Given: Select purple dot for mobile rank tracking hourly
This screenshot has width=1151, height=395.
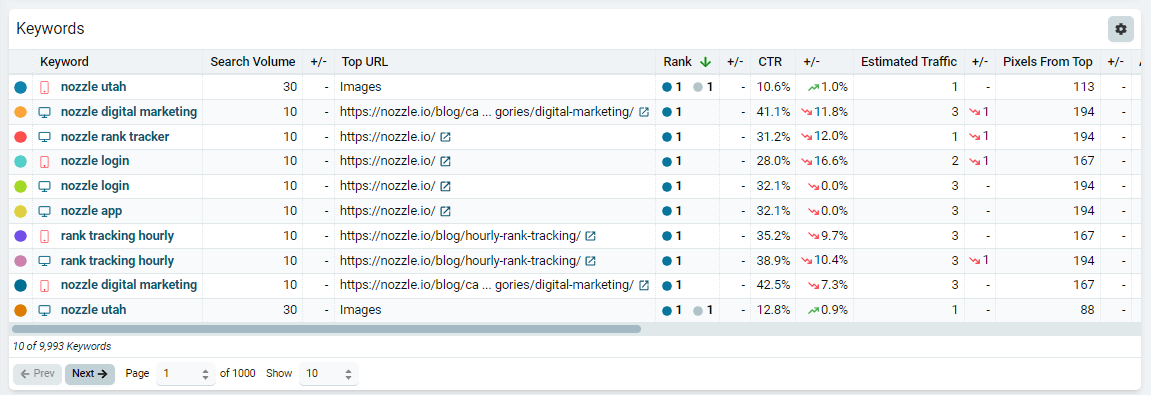Looking at the screenshot, I should 21,236.
